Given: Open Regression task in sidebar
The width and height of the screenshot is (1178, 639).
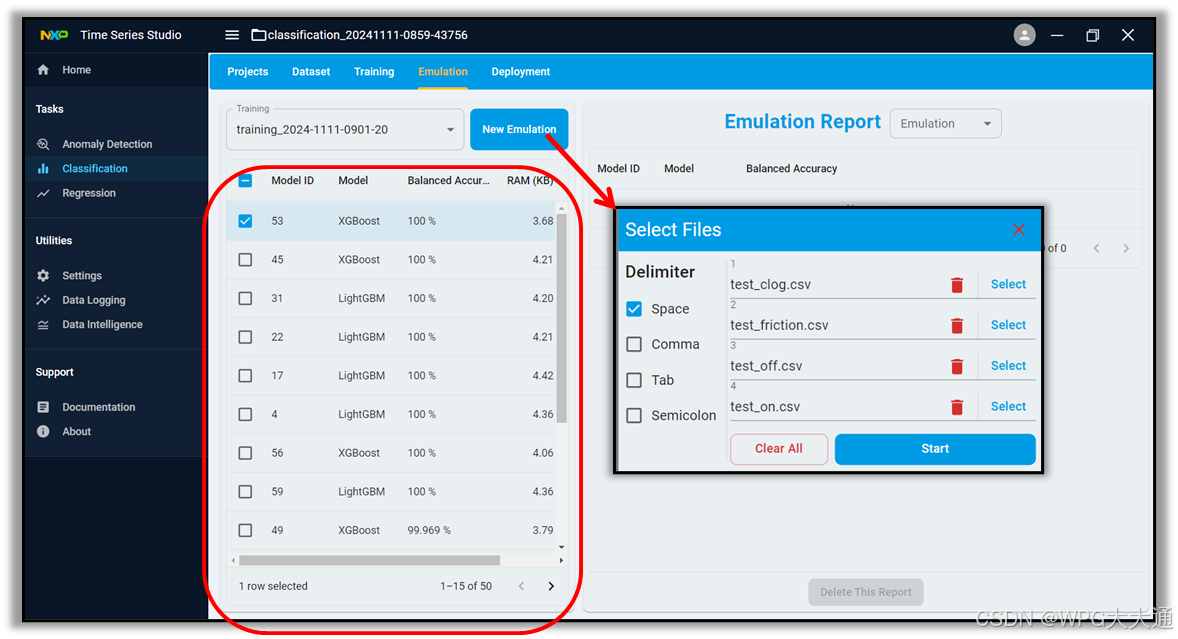Looking at the screenshot, I should point(89,194).
